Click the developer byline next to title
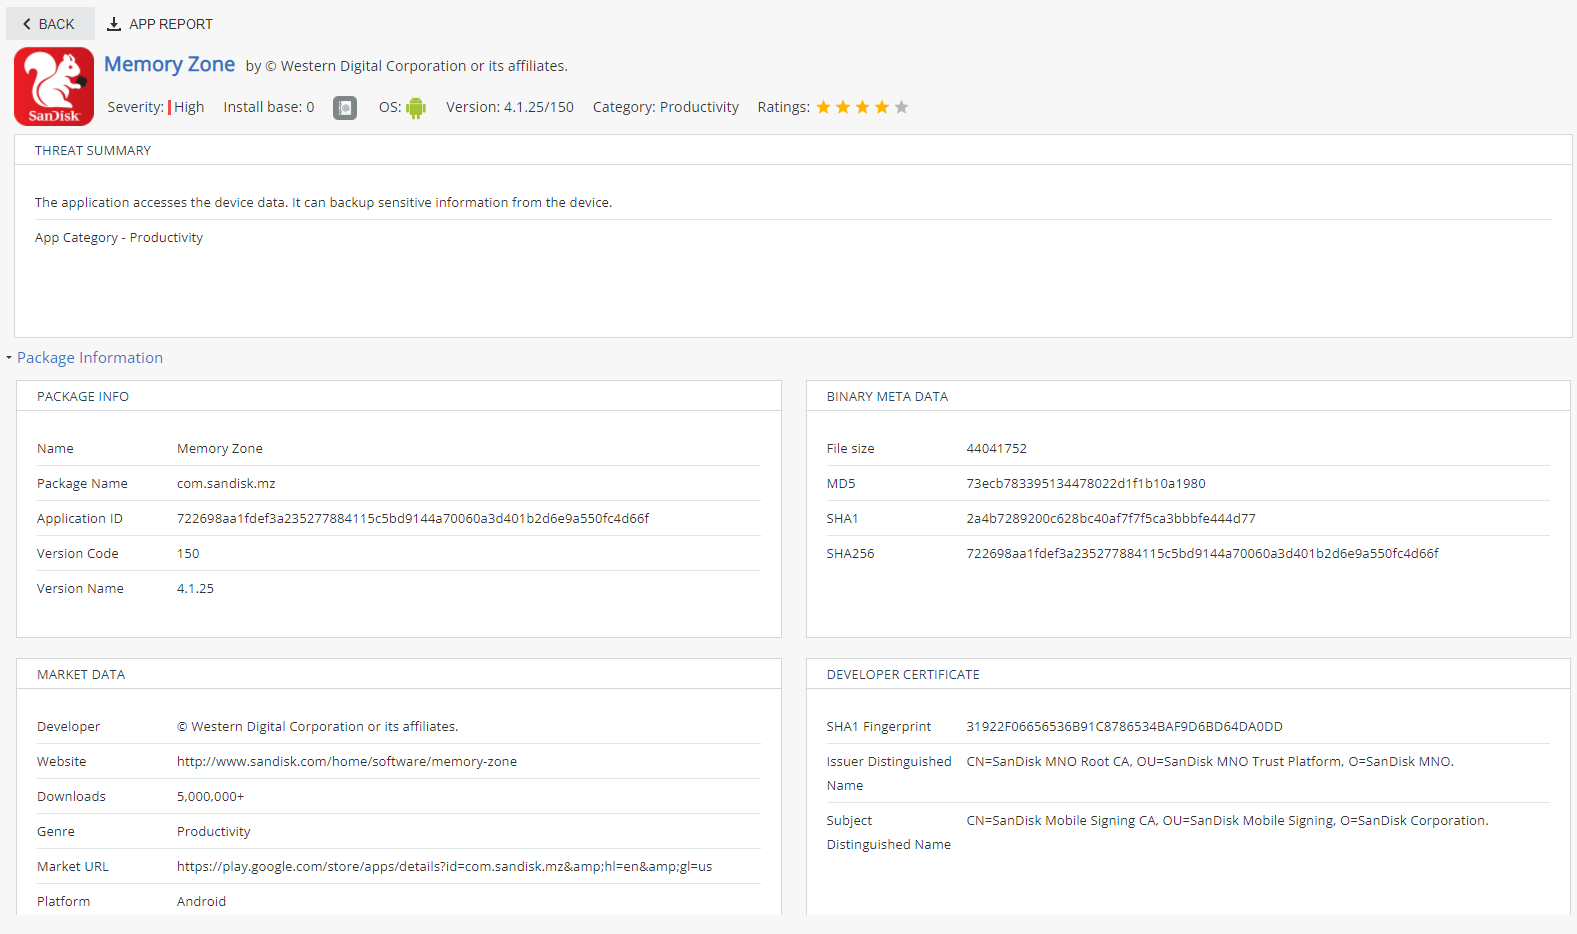Viewport: 1577px width, 934px height. coord(407,66)
